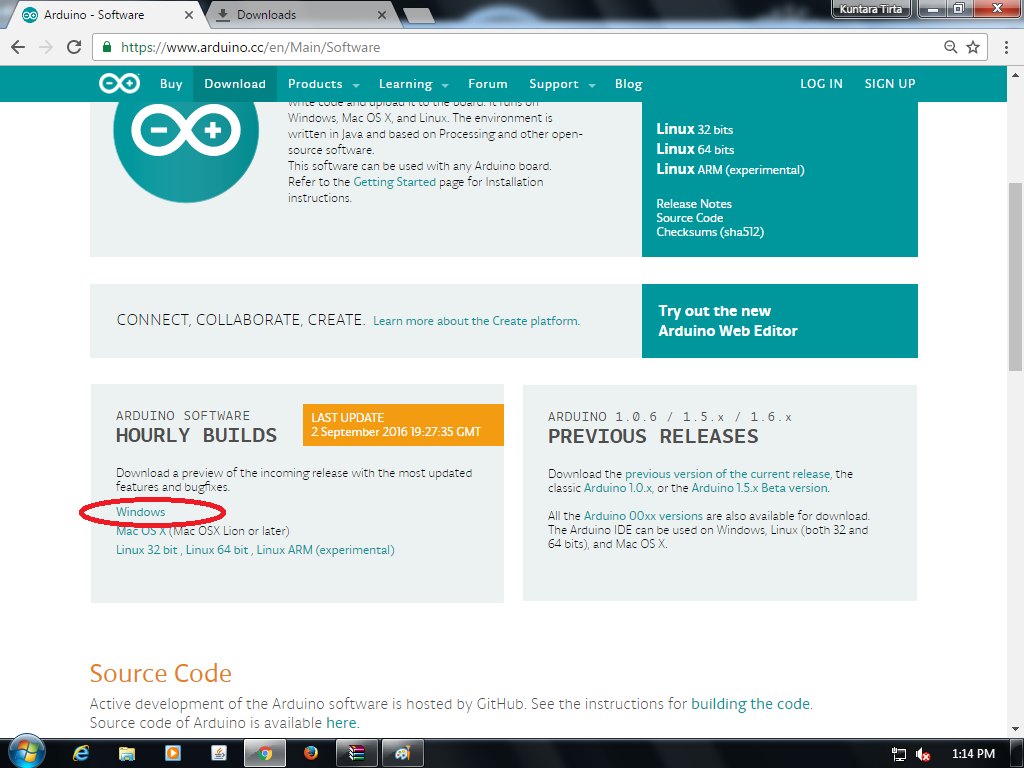Open the Paint taskbar icon
Screen dimensions: 1024x768
click(402, 753)
